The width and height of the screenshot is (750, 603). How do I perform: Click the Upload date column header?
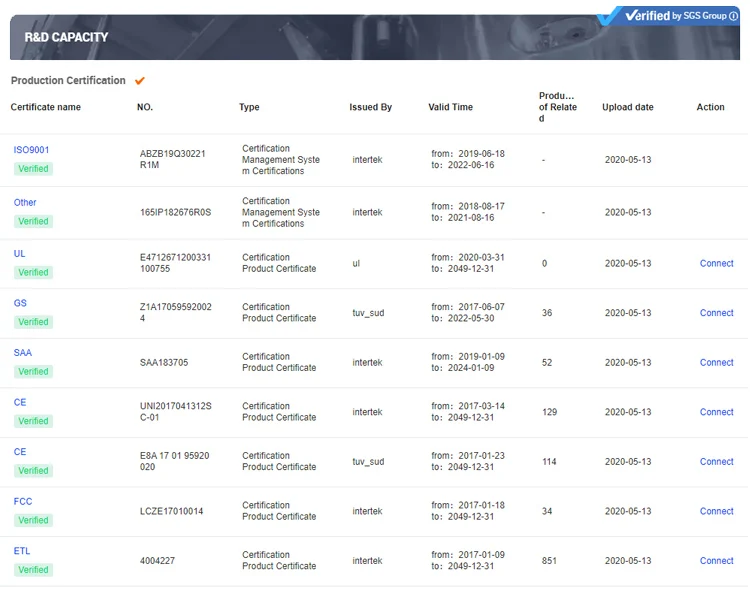tap(628, 107)
